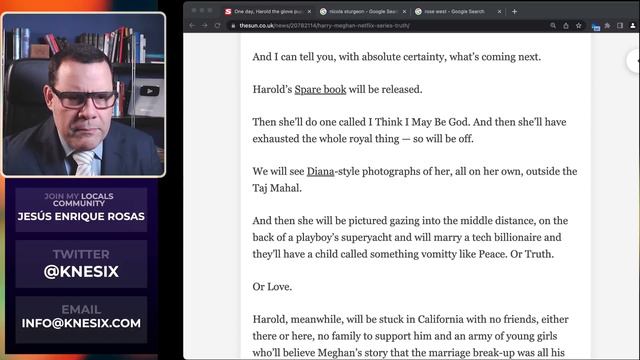The height and width of the screenshot is (360, 640).
Task: Click the webcam video thumbnail of presenter
Action: coord(83,95)
